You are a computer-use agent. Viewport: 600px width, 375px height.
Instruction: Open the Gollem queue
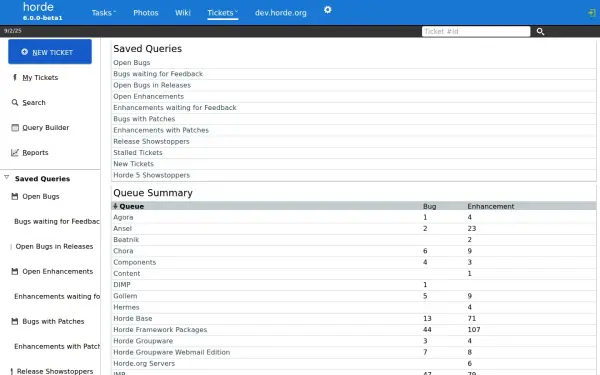pos(125,296)
